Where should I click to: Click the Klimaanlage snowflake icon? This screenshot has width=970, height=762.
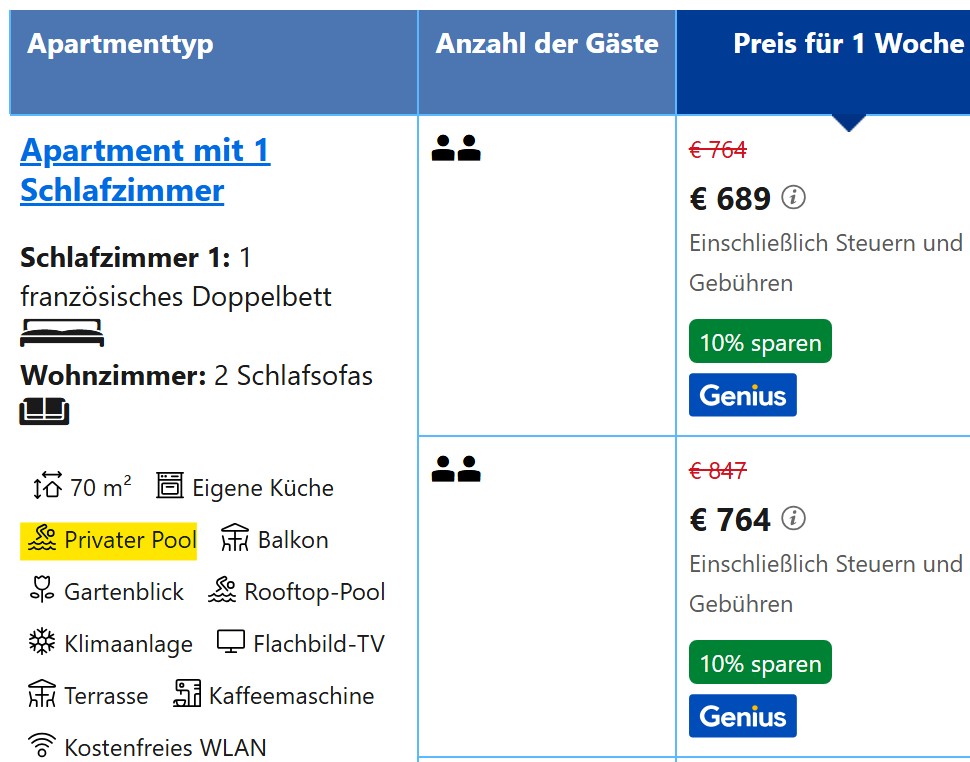point(42,642)
